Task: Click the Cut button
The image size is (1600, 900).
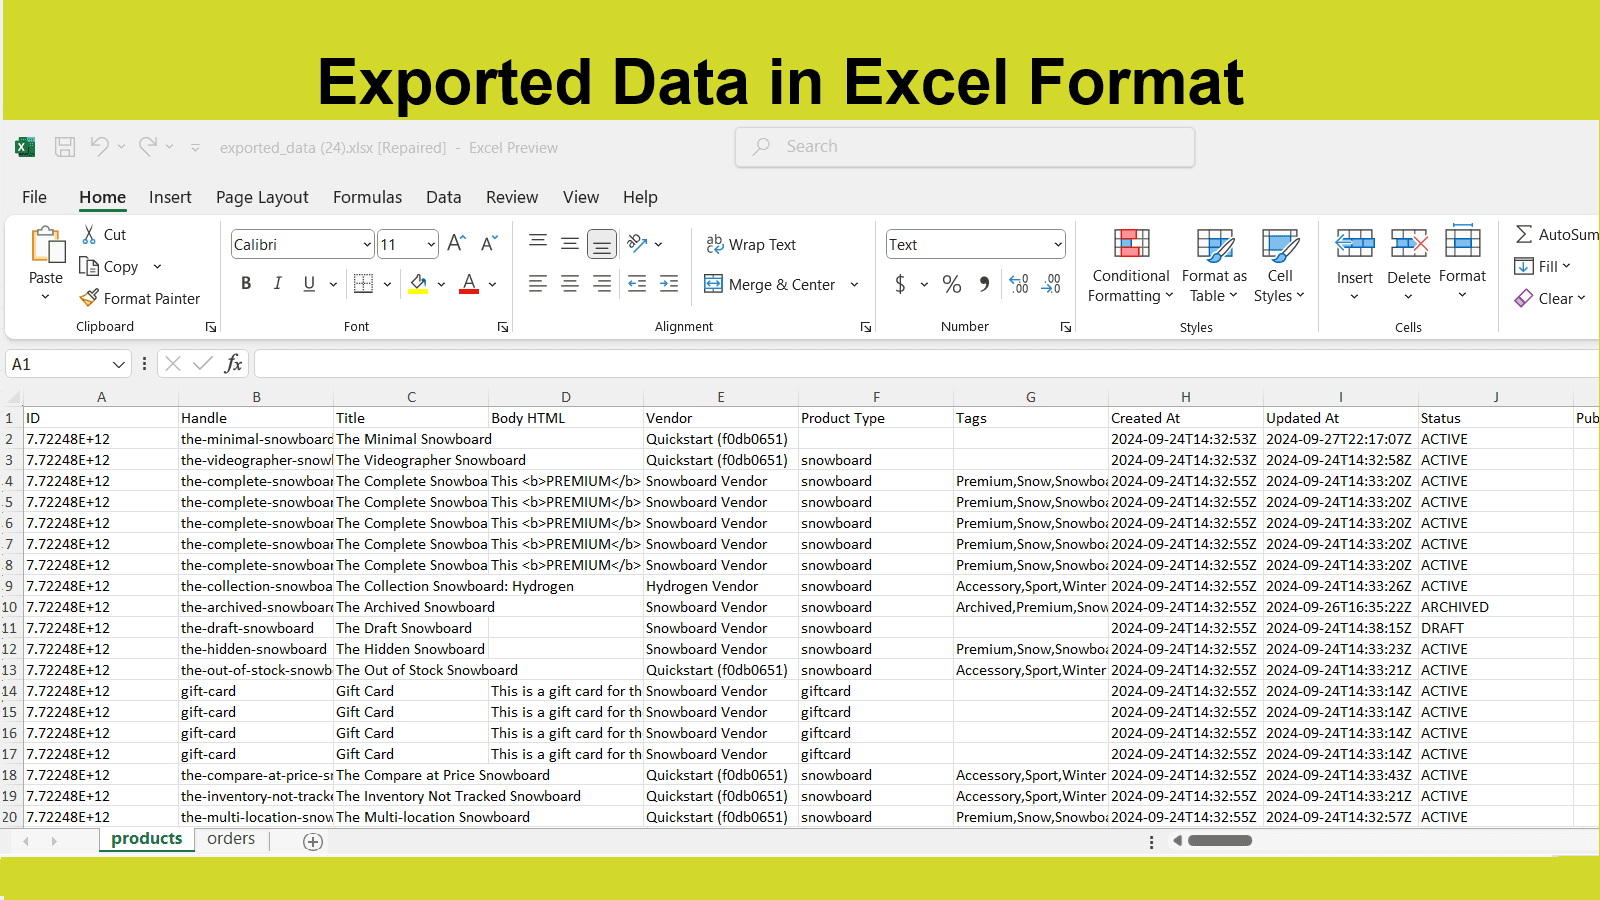Action: (x=103, y=235)
